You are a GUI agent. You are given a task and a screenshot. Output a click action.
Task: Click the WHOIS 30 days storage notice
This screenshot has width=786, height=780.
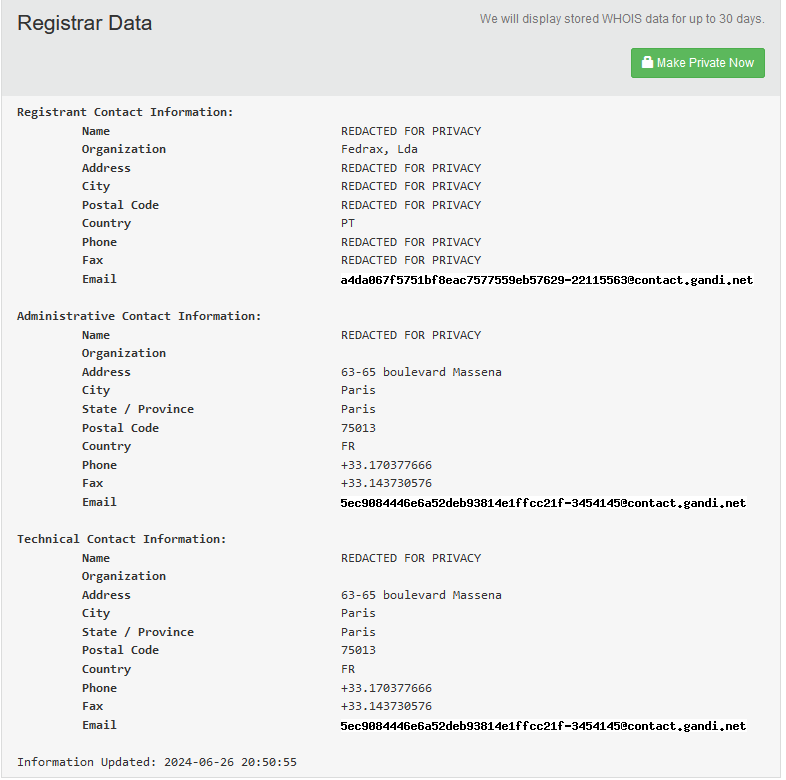[621, 19]
